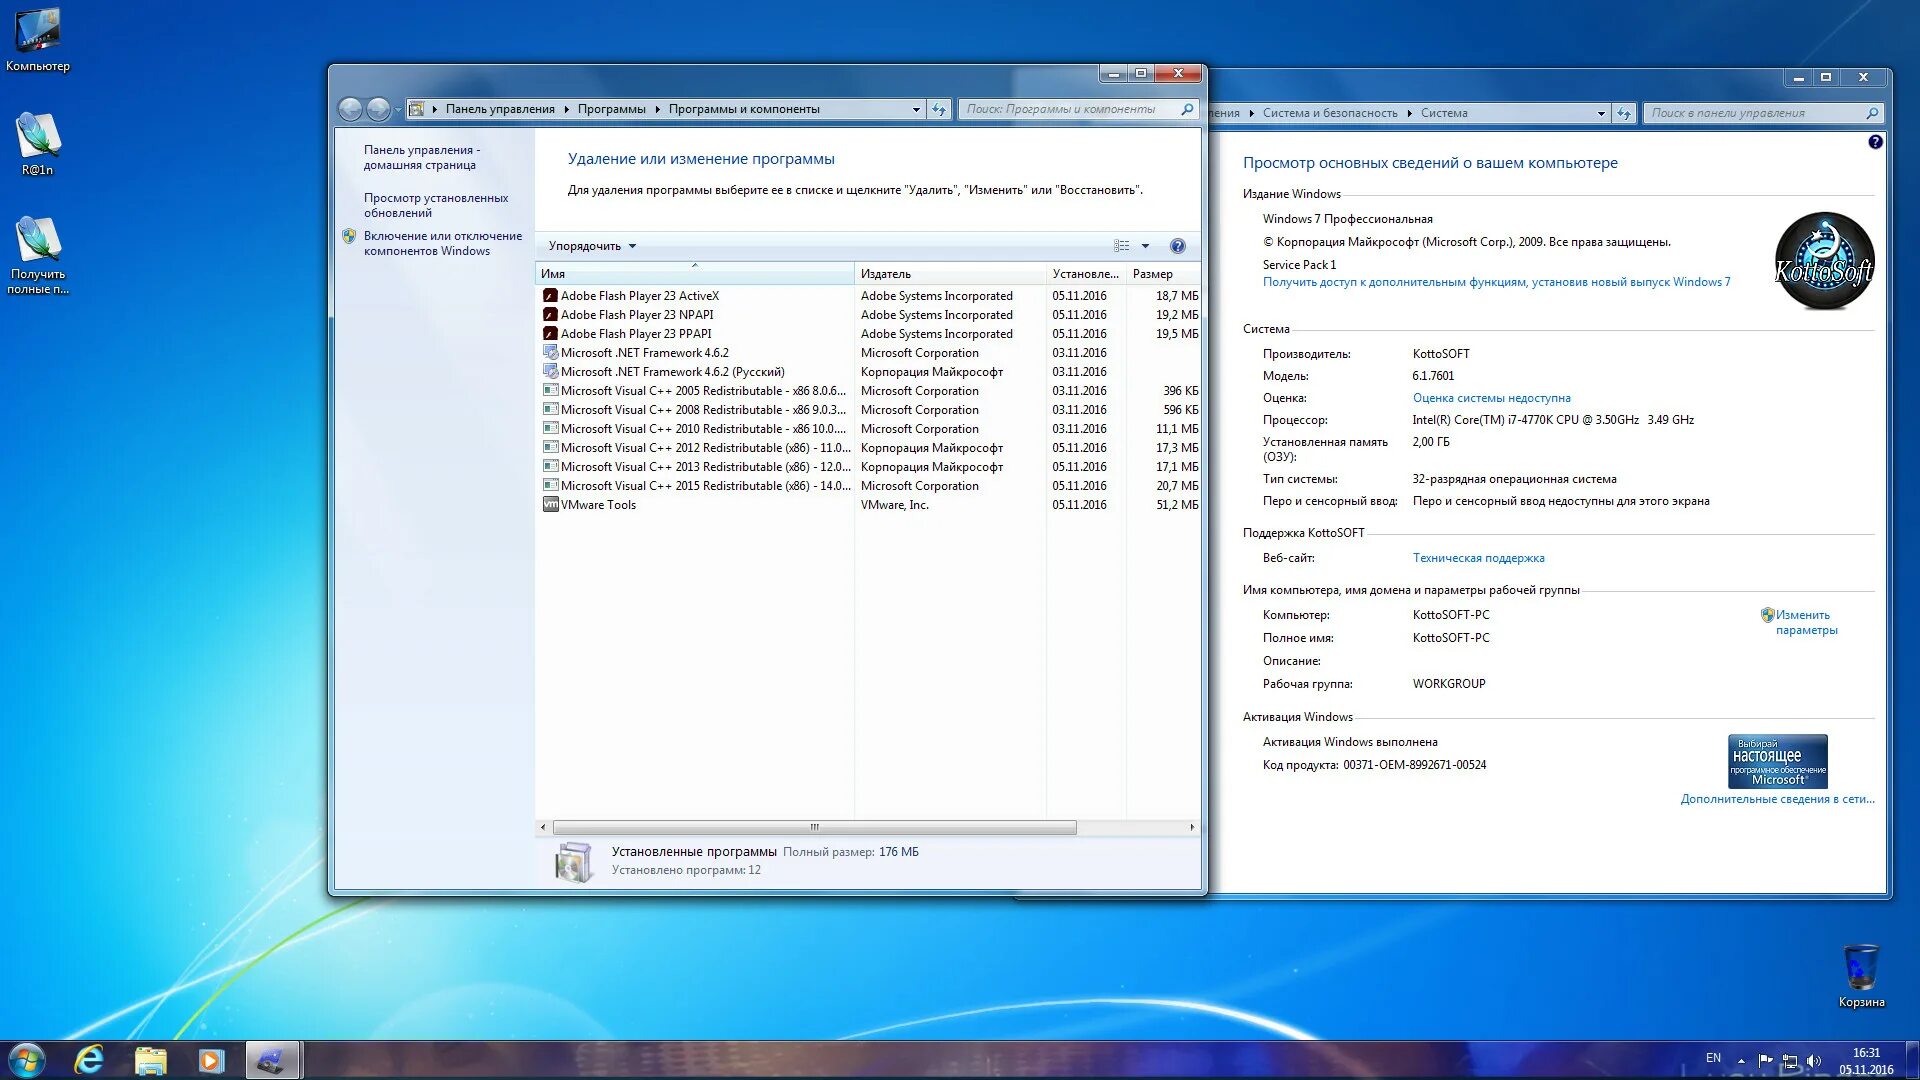The width and height of the screenshot is (1920, 1080).
Task: Open Техническая поддержка link
Action: tap(1478, 558)
